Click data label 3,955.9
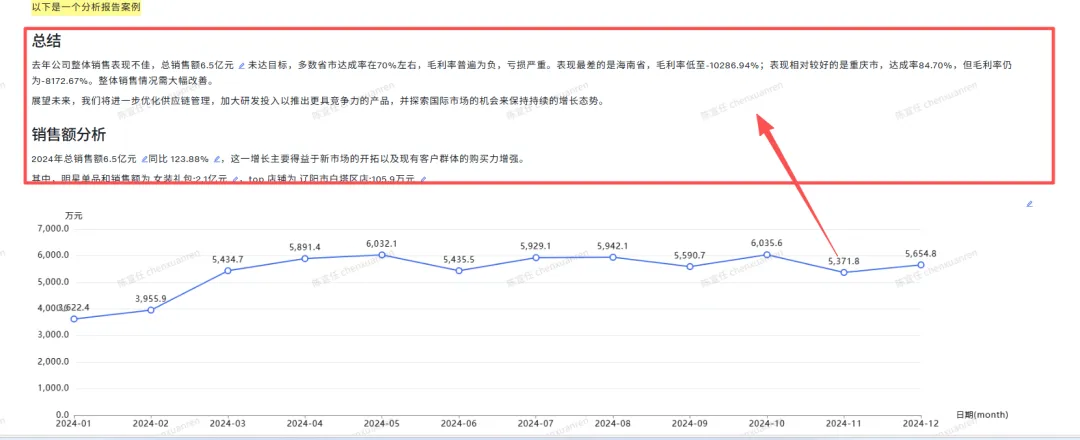The height and width of the screenshot is (440, 1080). click(151, 298)
